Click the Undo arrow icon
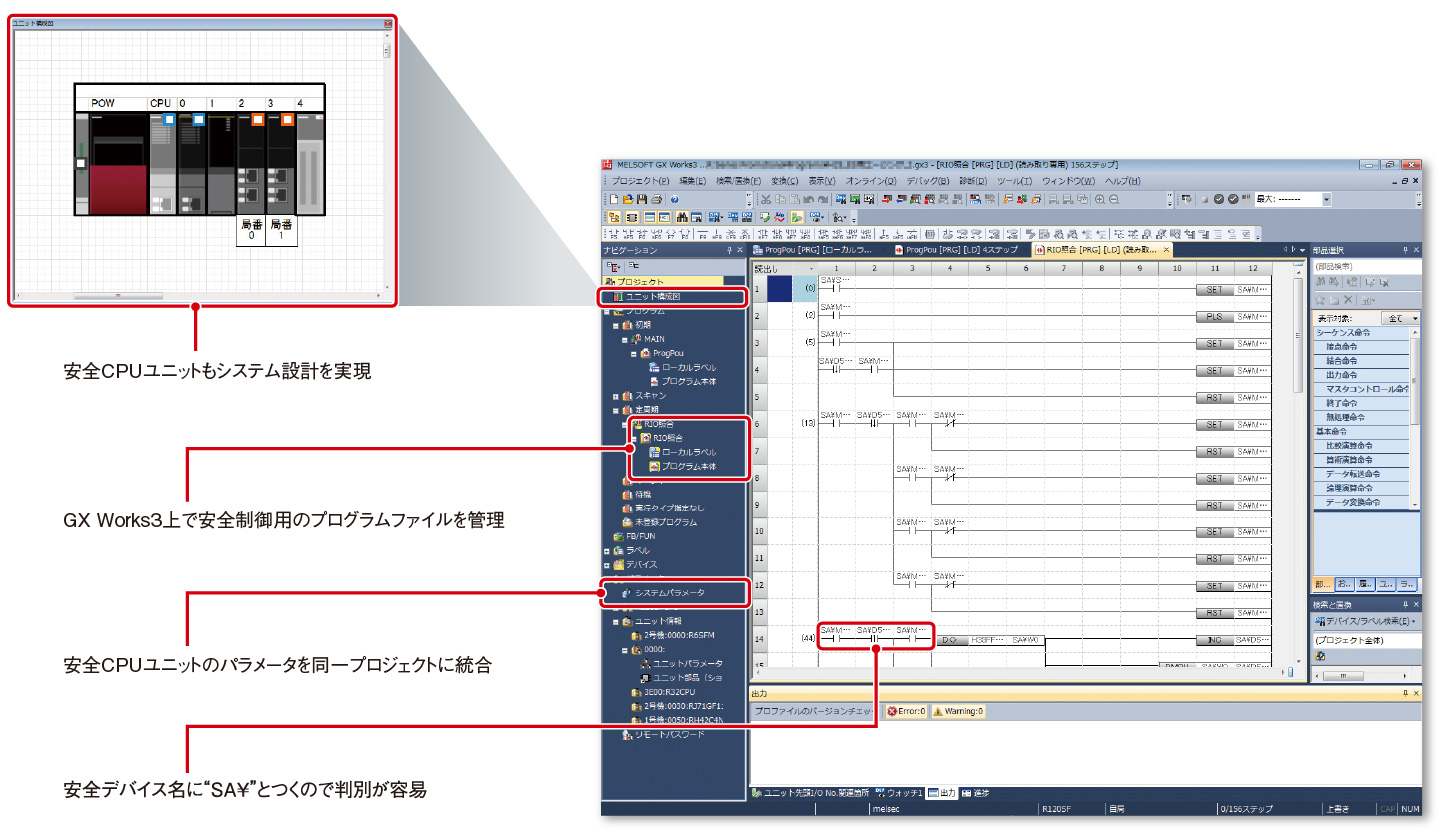This screenshot has height=840, width=1440. pyautogui.click(x=808, y=200)
